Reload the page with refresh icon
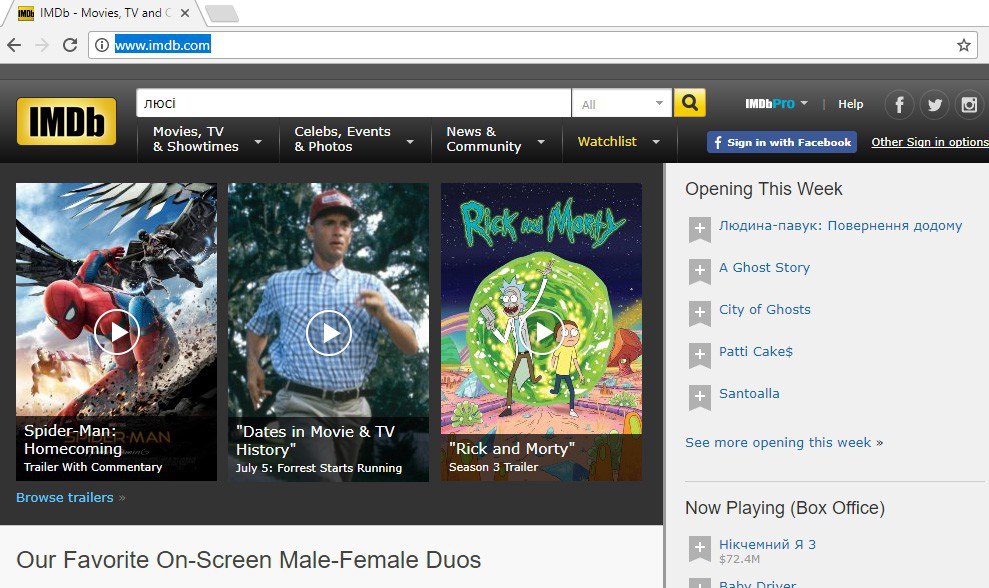 coord(69,45)
